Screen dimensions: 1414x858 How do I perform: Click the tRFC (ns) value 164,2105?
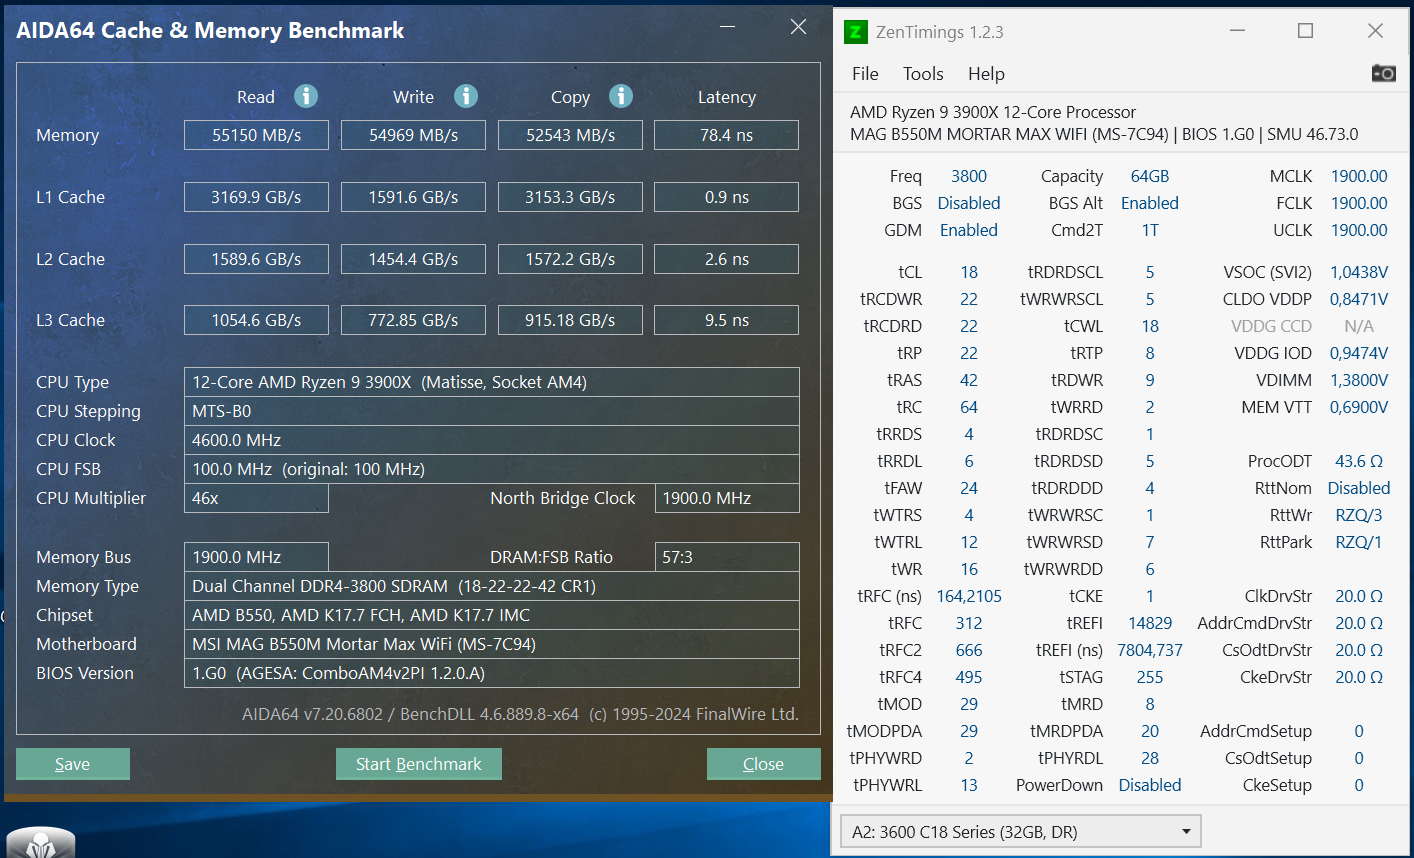969,596
